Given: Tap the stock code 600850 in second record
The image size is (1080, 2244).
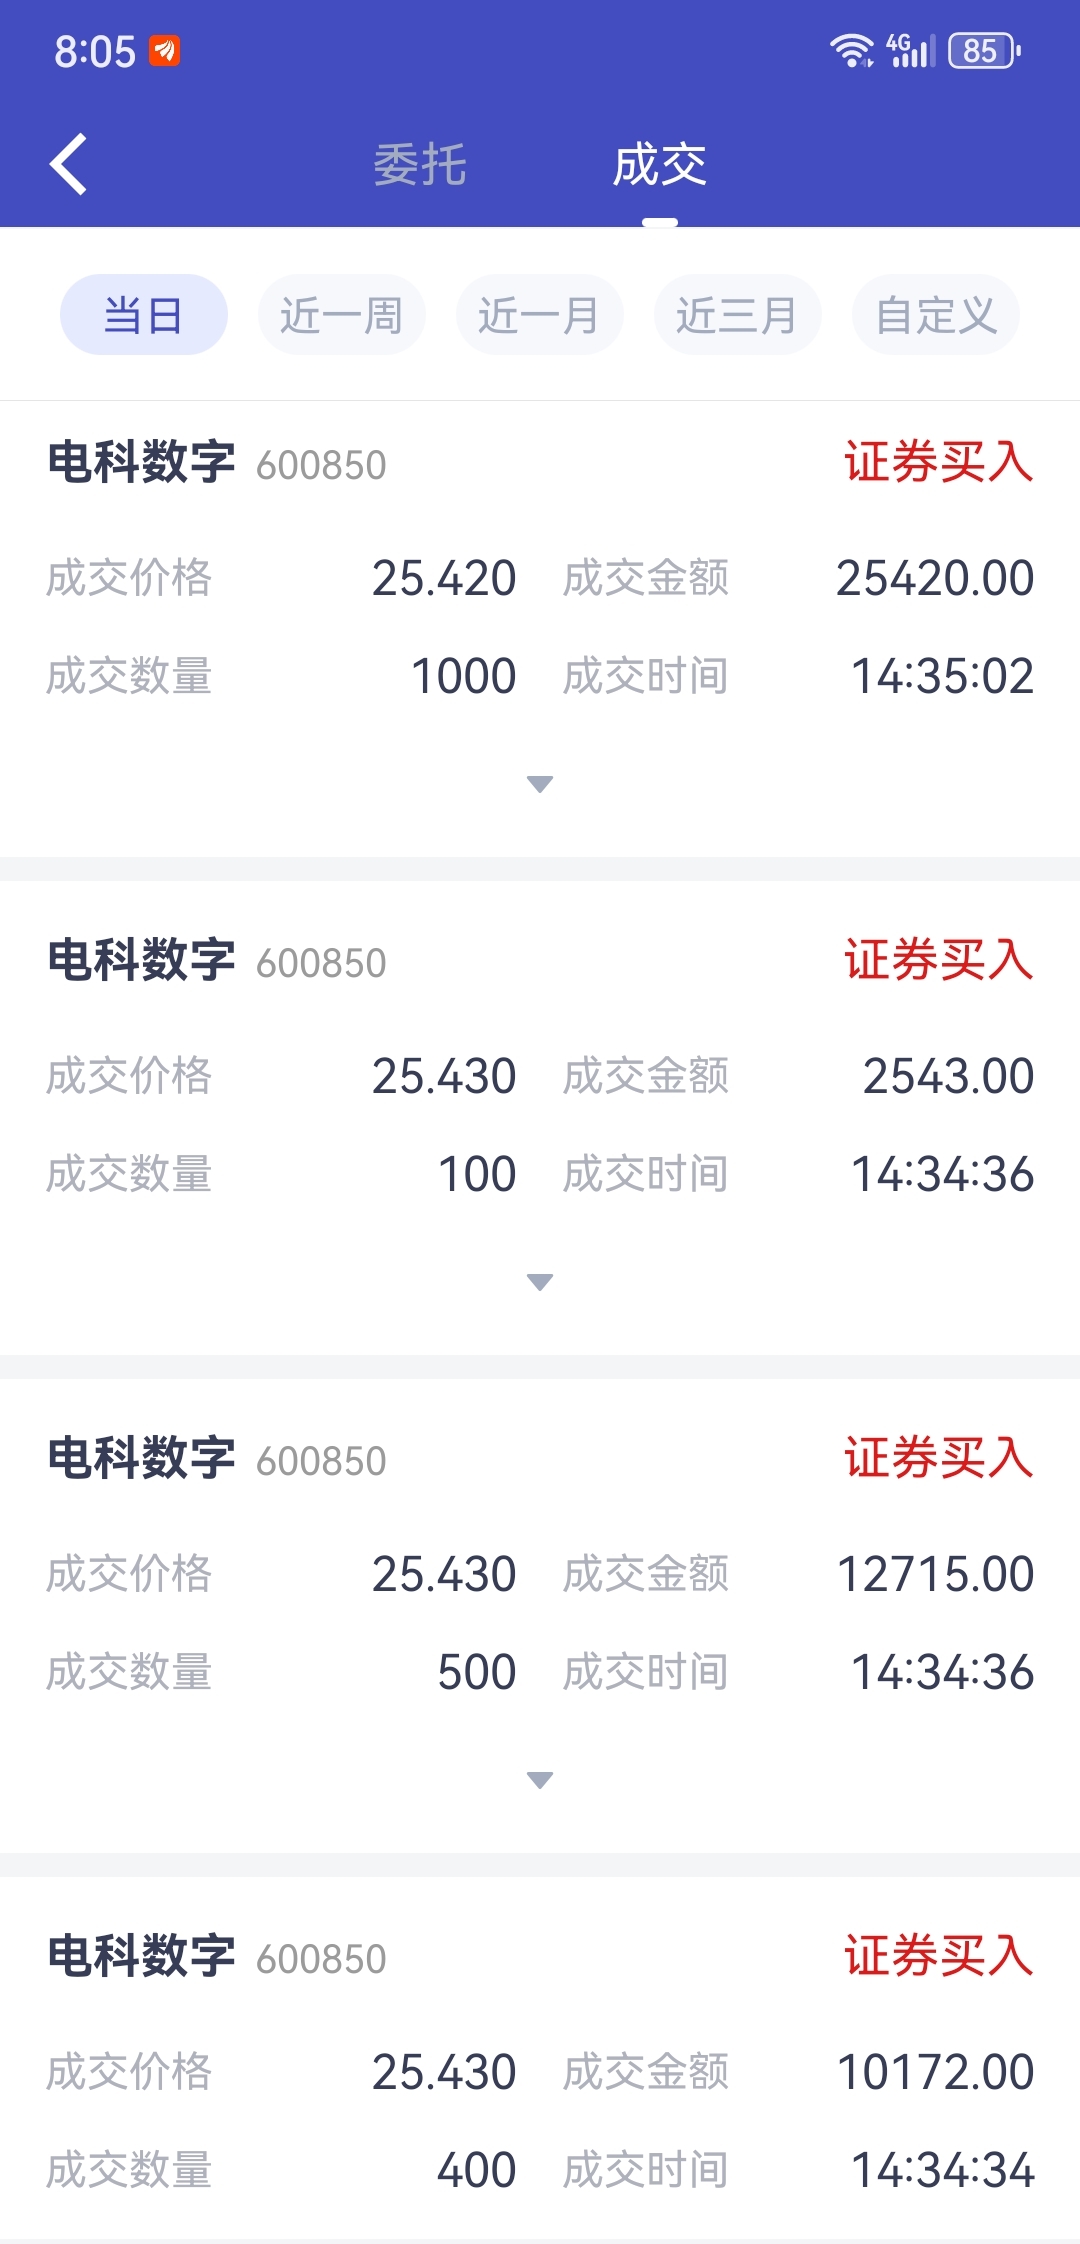Looking at the screenshot, I should (321, 964).
